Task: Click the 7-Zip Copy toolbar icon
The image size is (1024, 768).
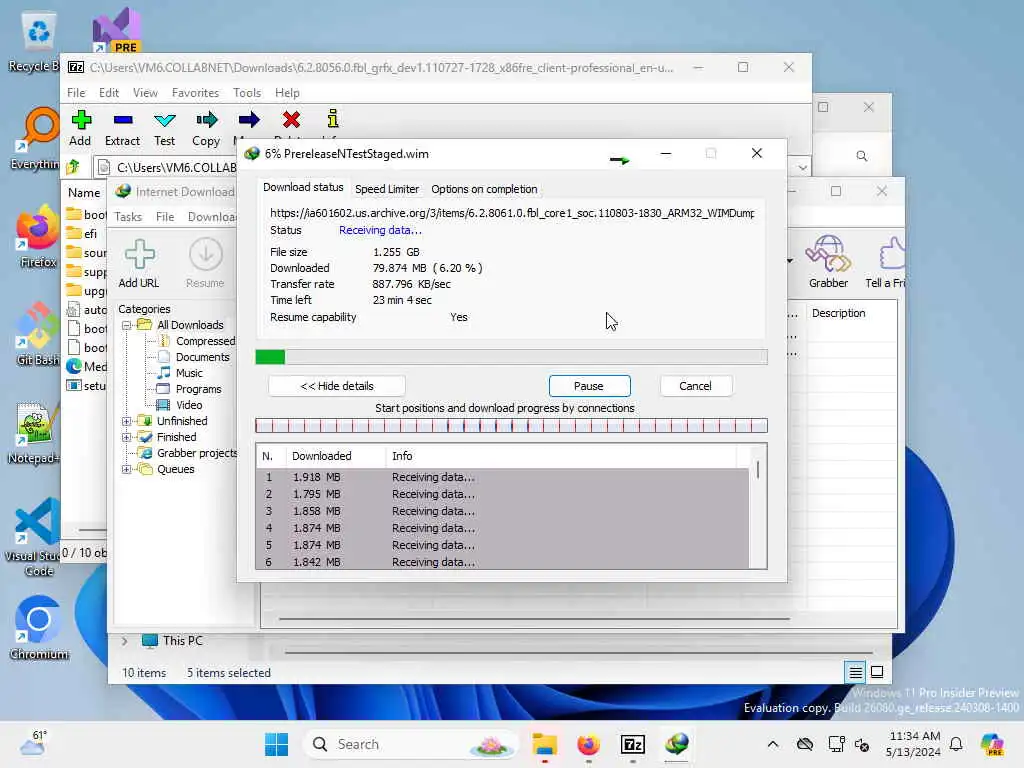Action: click(206, 120)
